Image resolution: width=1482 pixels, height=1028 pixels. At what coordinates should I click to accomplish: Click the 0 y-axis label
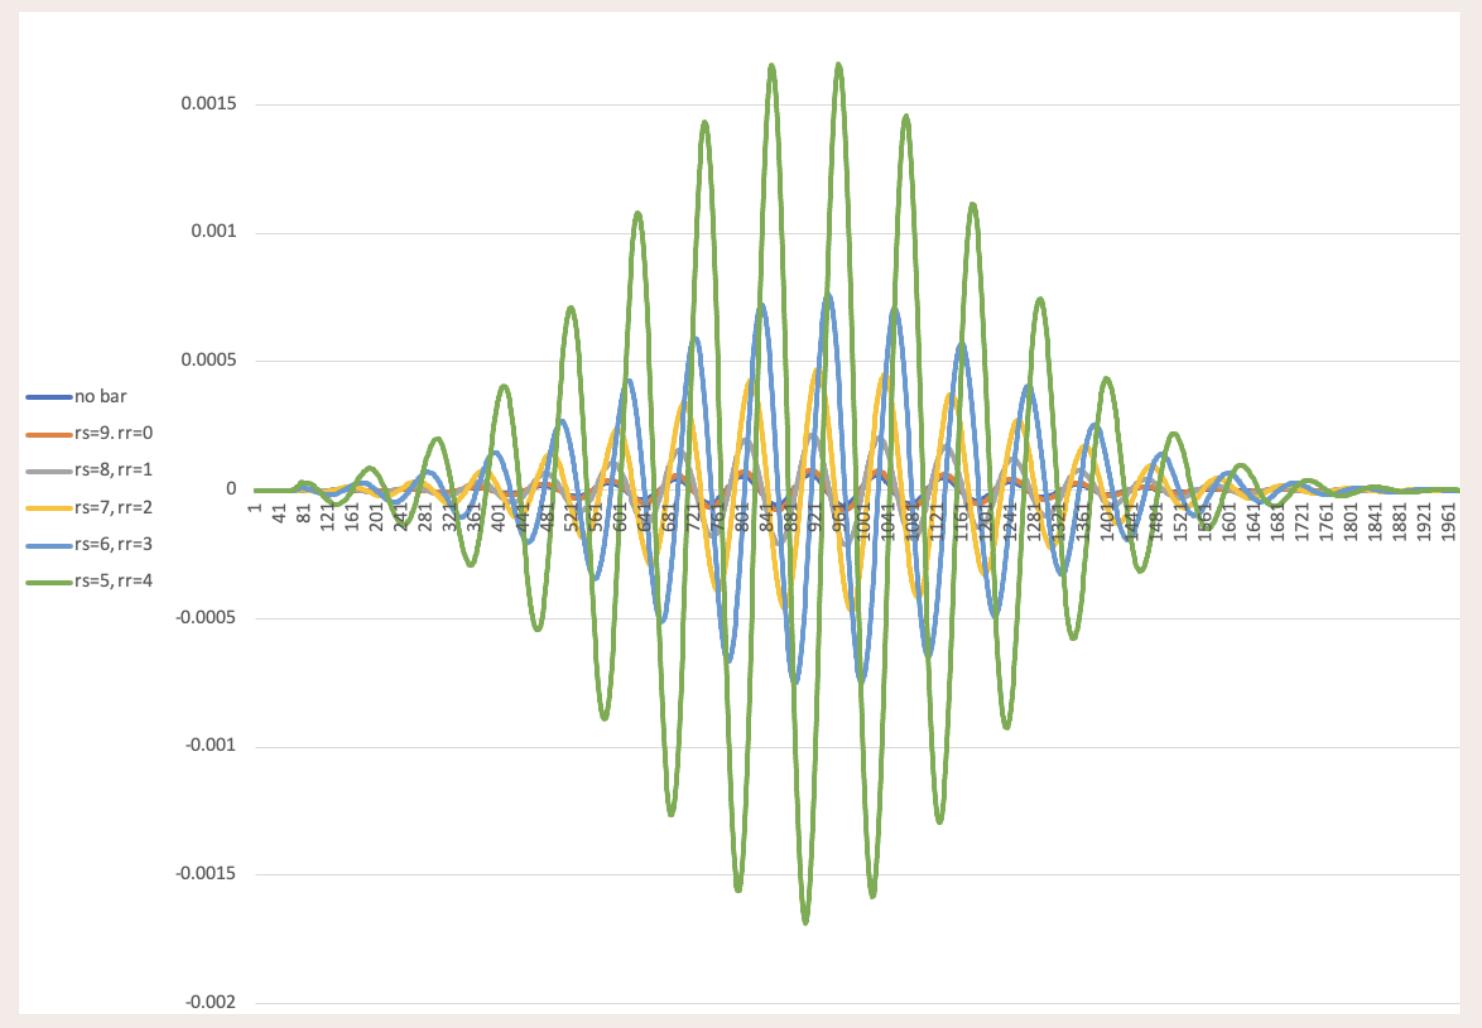pos(231,489)
